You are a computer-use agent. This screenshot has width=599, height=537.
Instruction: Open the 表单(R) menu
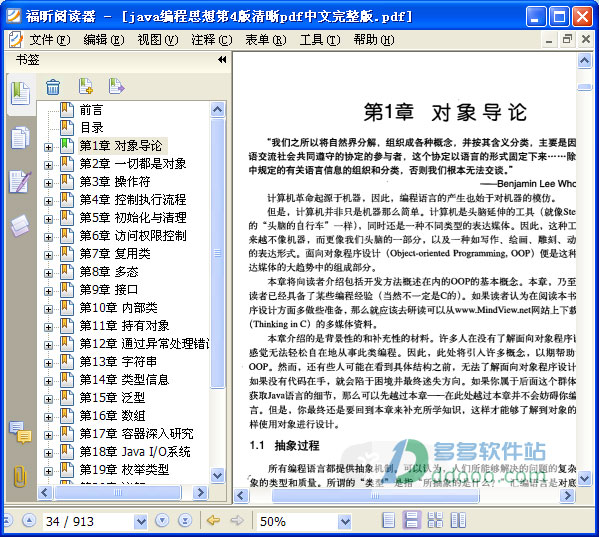pos(266,40)
